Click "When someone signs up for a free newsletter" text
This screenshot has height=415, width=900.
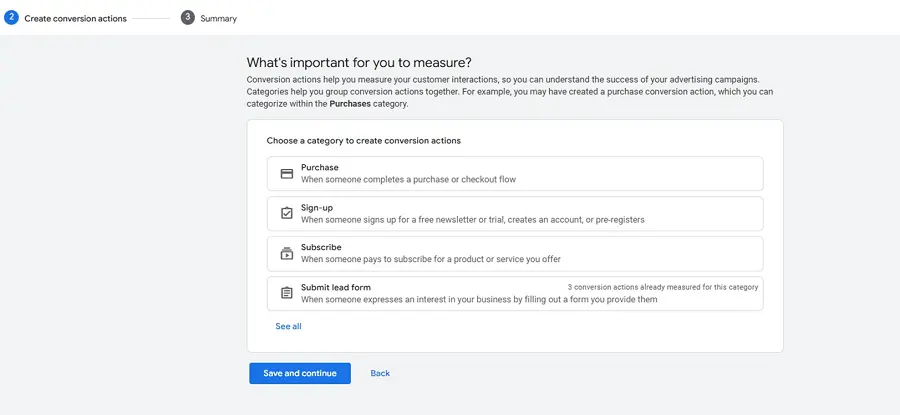pyautogui.click(x=472, y=219)
